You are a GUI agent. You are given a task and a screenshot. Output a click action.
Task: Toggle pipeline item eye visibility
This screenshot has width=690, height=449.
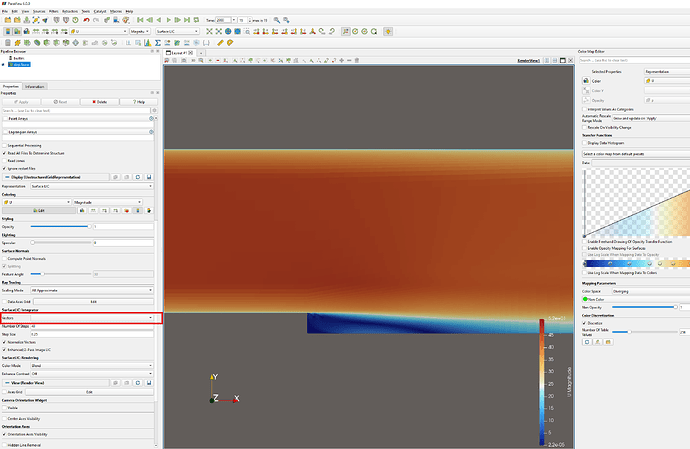click(3, 65)
